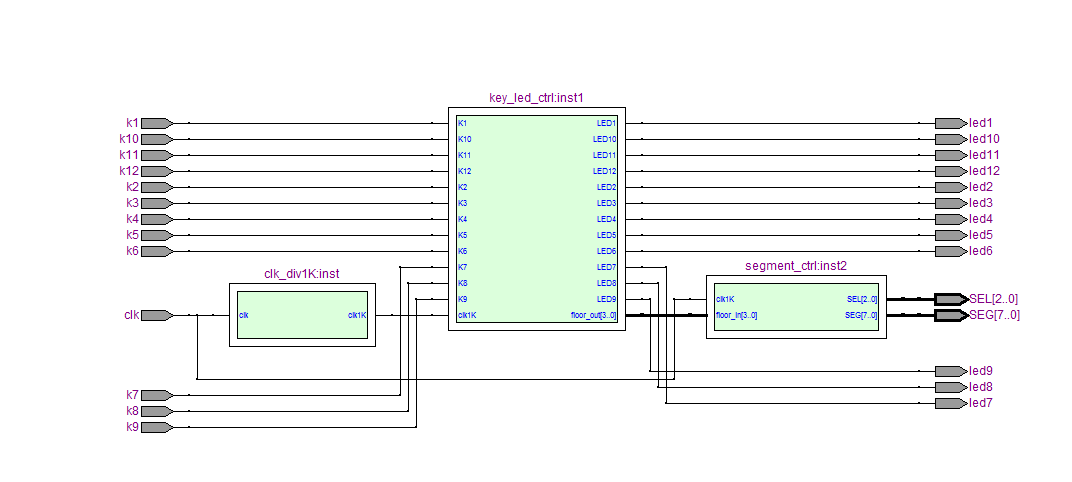Select the led5 output pin symbol
Viewport: 1072px width, 482px height.
coord(951,235)
